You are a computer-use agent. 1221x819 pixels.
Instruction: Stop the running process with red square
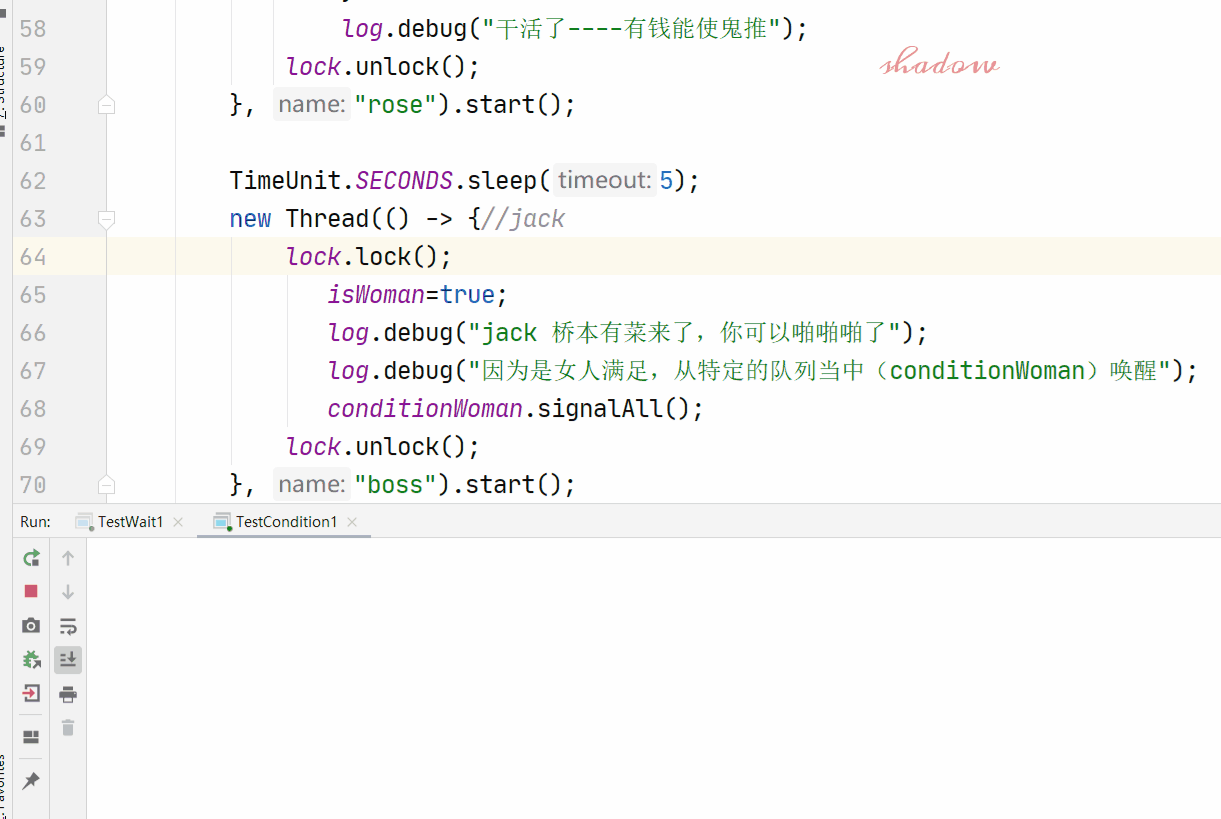31,592
